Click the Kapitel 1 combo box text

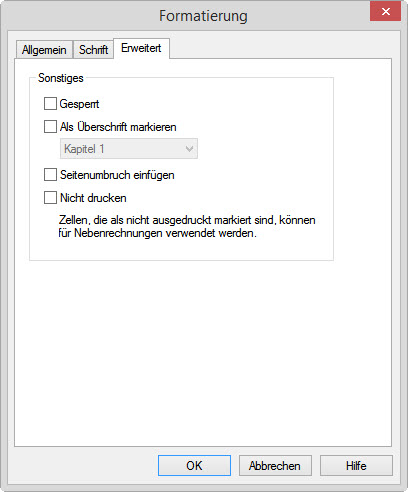click(x=84, y=149)
